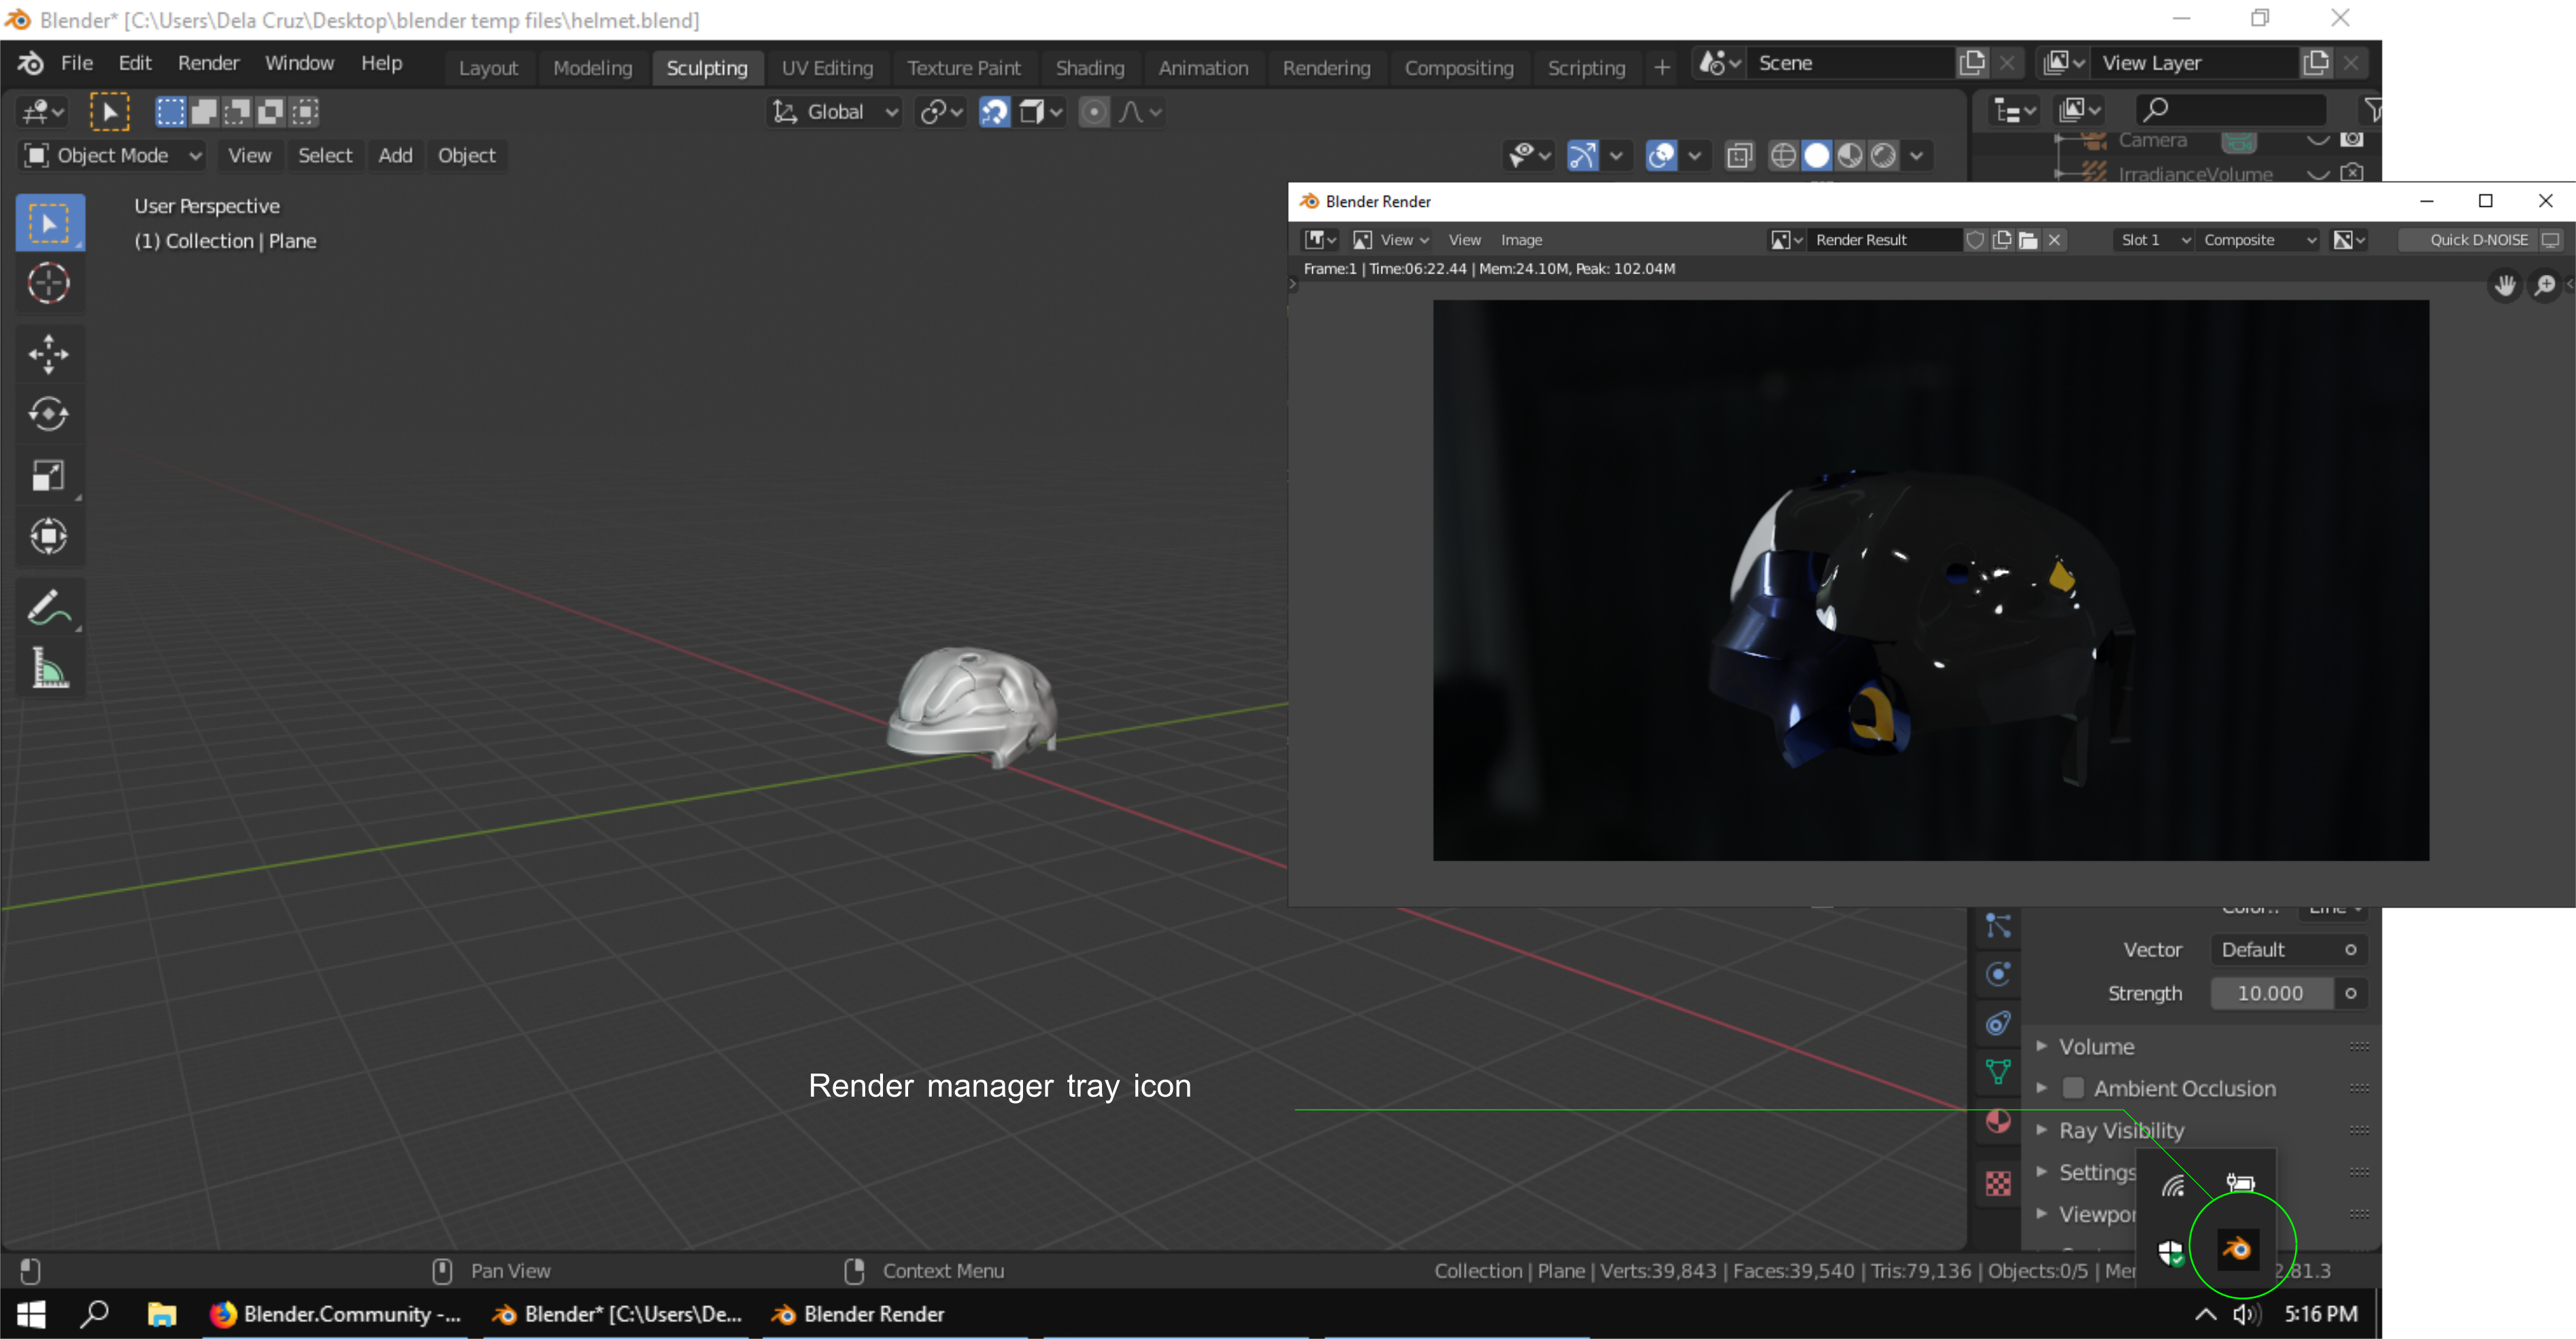Toggle X-ray display mode
The width and height of the screenshot is (2576, 1339).
coord(1740,156)
